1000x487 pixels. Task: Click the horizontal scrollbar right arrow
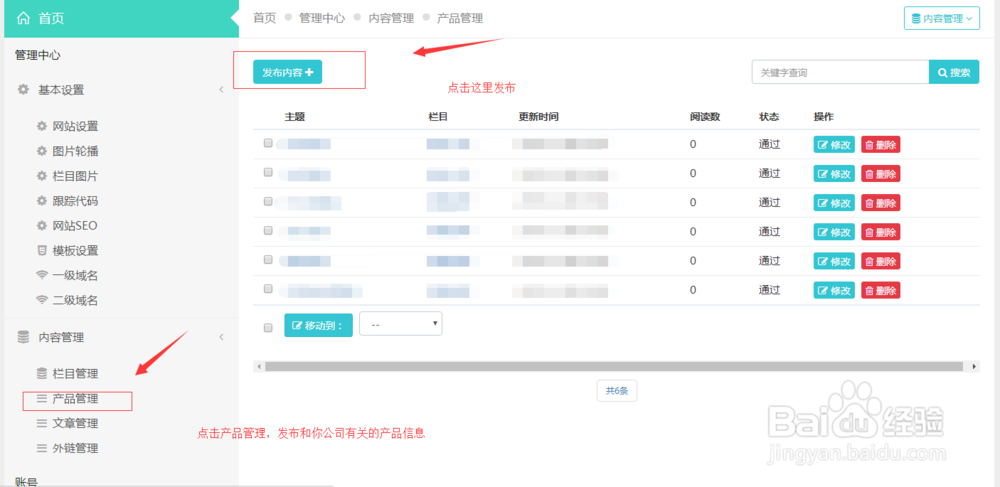coord(974,367)
